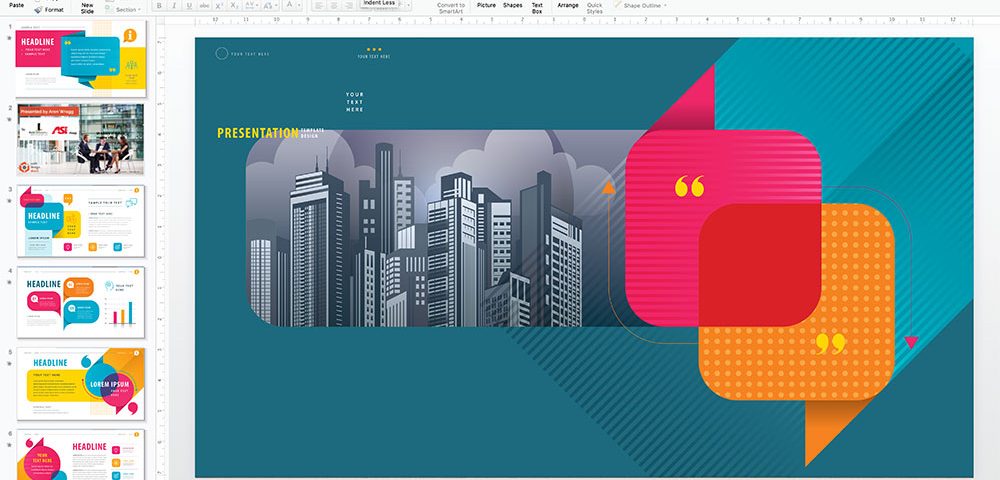Select slide 5 thumbnail with Lorem Ipsum
The image size is (1000, 480).
tap(80, 382)
